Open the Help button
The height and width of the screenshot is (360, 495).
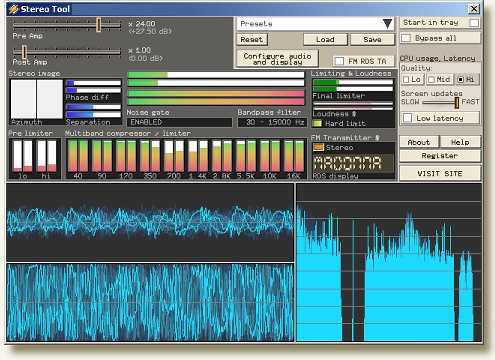tap(460, 142)
